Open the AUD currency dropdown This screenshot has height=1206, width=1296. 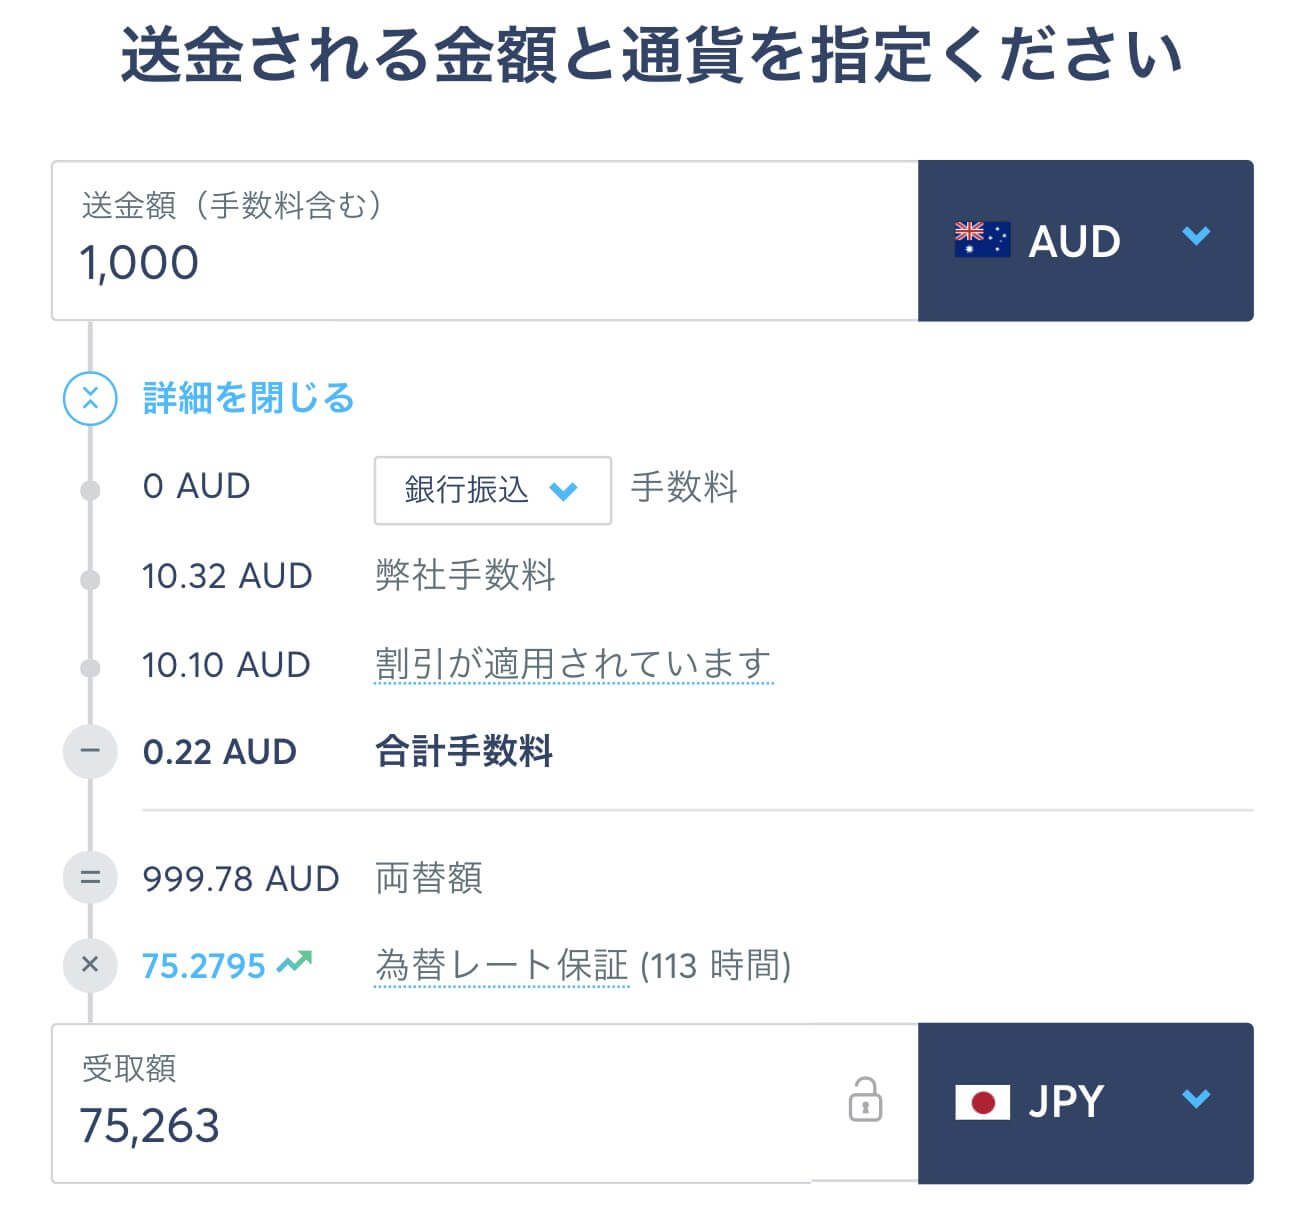click(x=1085, y=240)
